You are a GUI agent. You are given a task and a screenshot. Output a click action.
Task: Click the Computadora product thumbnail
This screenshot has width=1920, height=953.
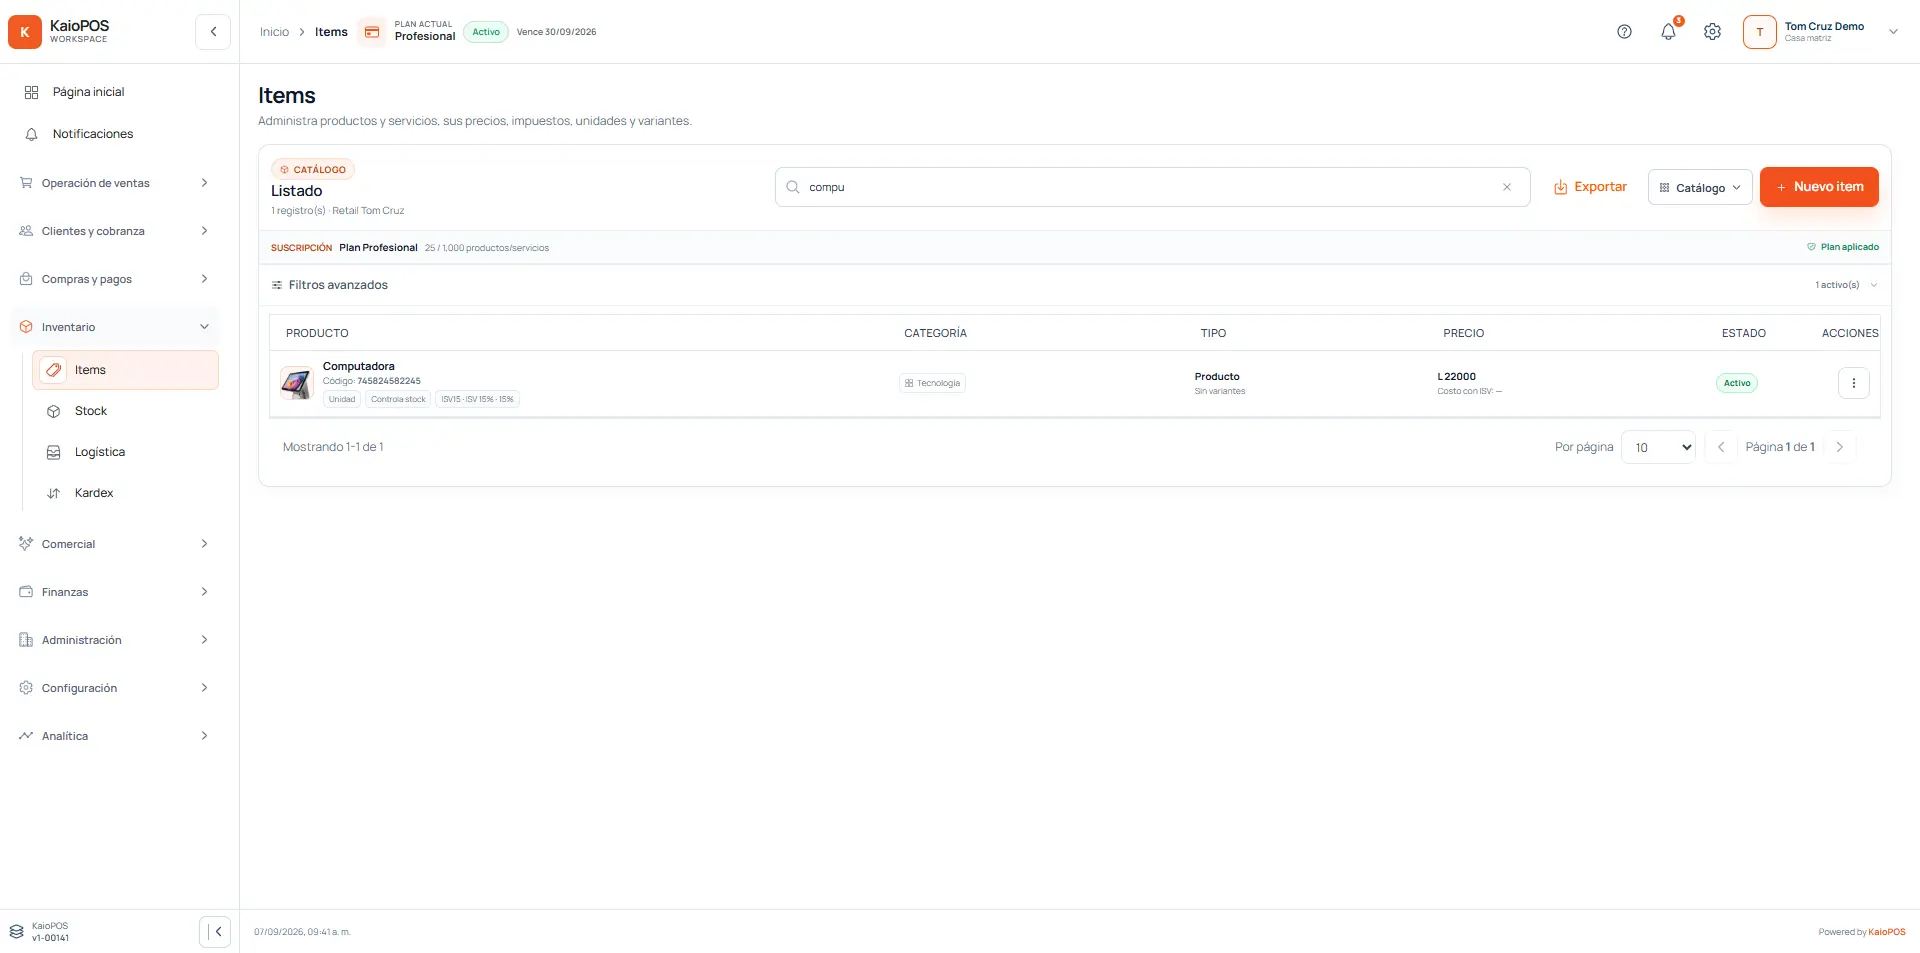tap(297, 383)
